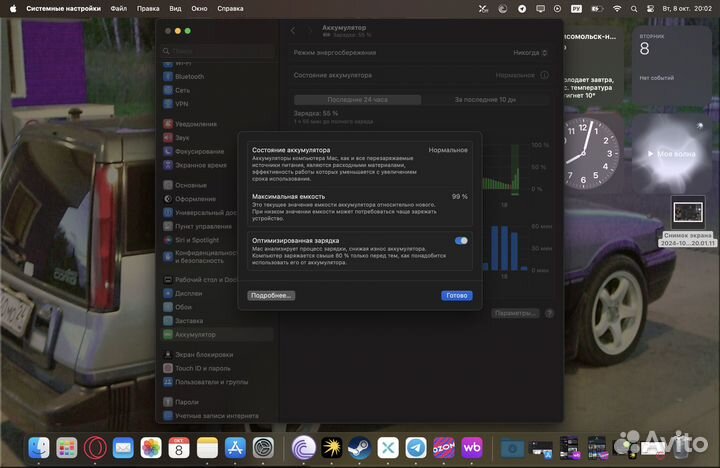The height and width of the screenshot is (468, 720).
Task: Open Calendar icon showing 8
Action: (179, 448)
